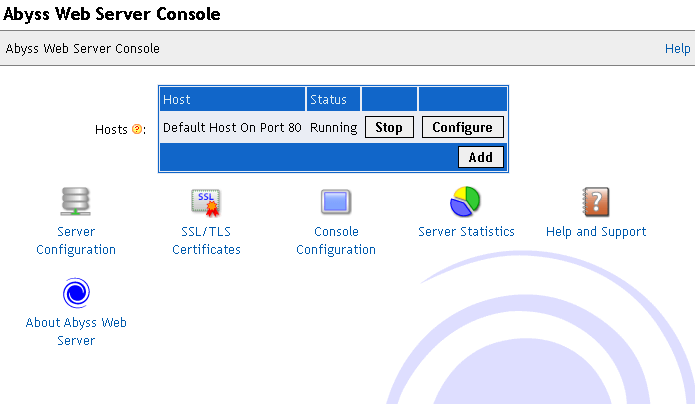Go to the Server Statistics link
This screenshot has width=695, height=404.
466,231
